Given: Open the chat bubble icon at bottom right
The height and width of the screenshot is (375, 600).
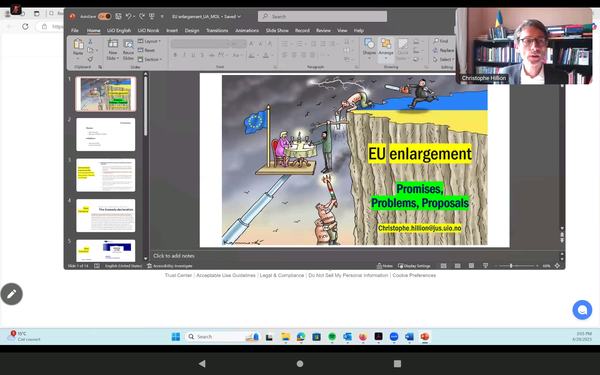Looking at the screenshot, I should point(582,310).
